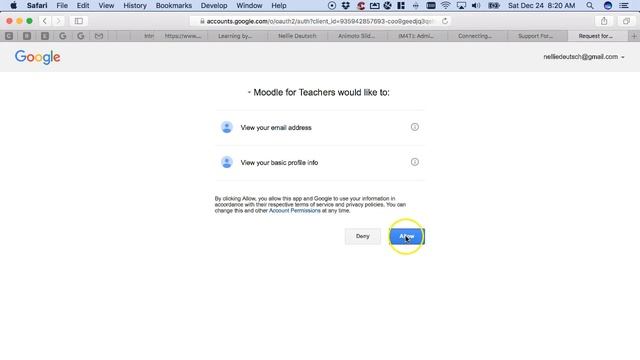
Task: Open the first pinned Google G tab
Action: 62,36
